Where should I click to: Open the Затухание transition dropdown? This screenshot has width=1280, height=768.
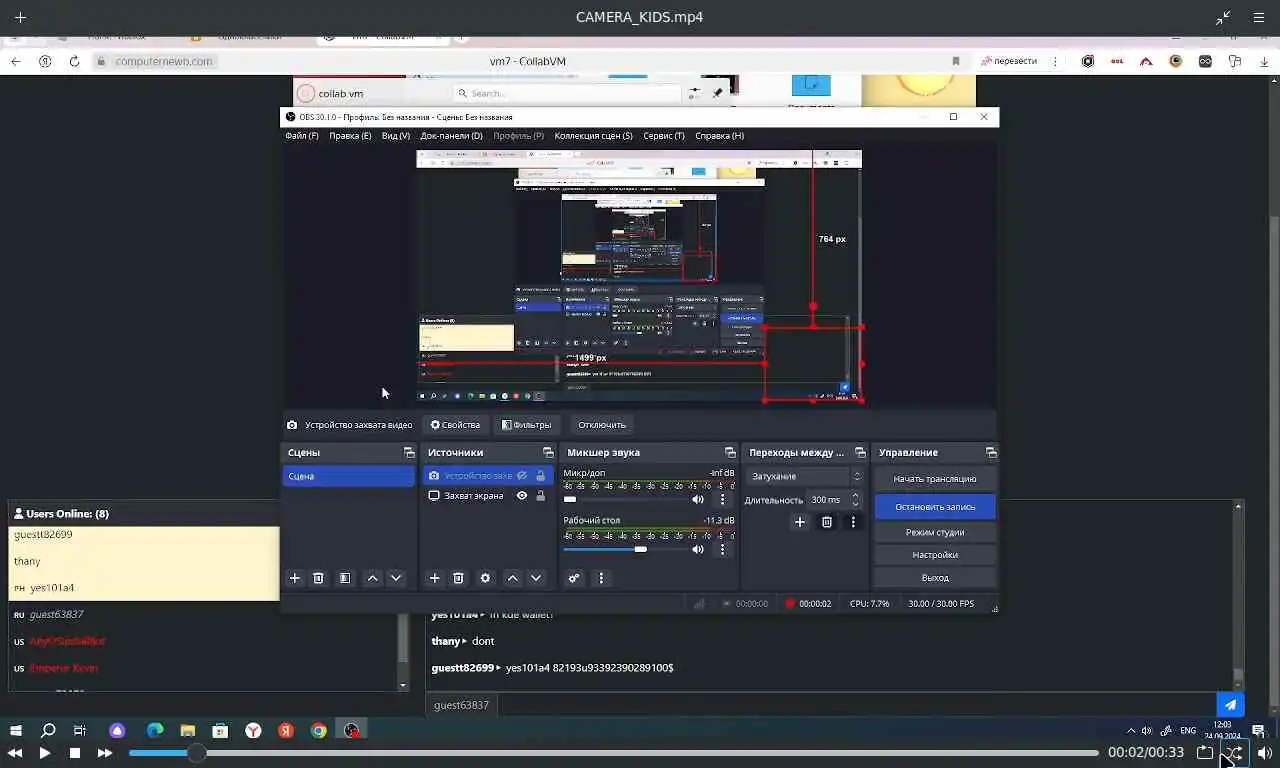click(x=806, y=477)
